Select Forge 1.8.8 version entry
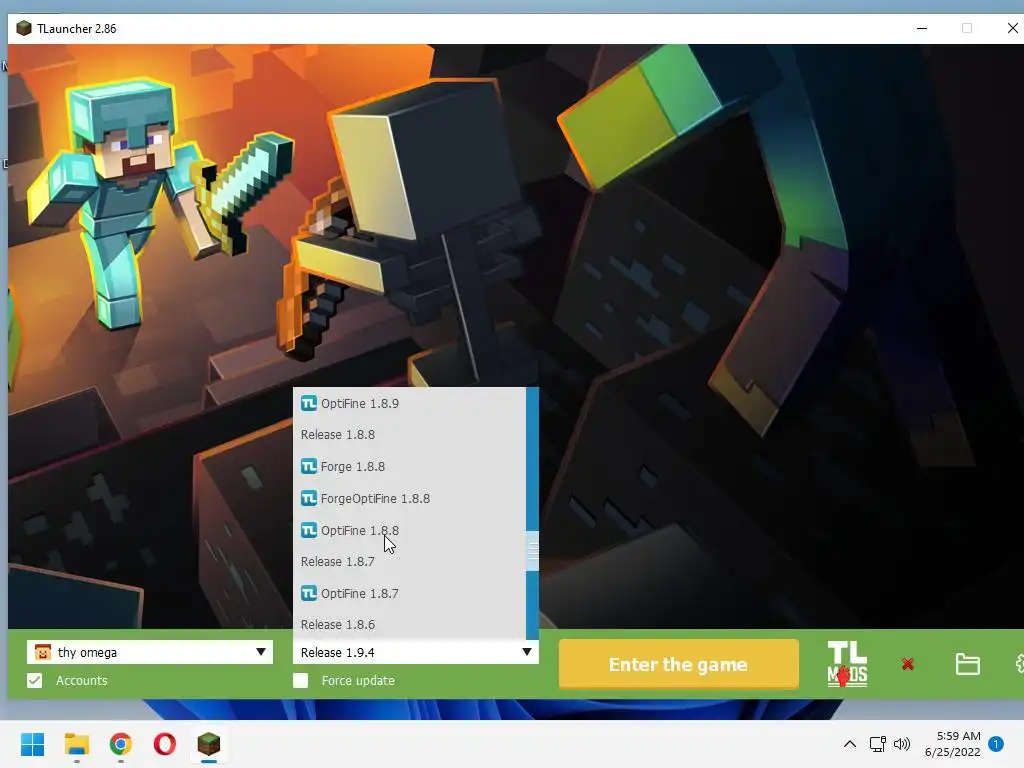 (409, 466)
